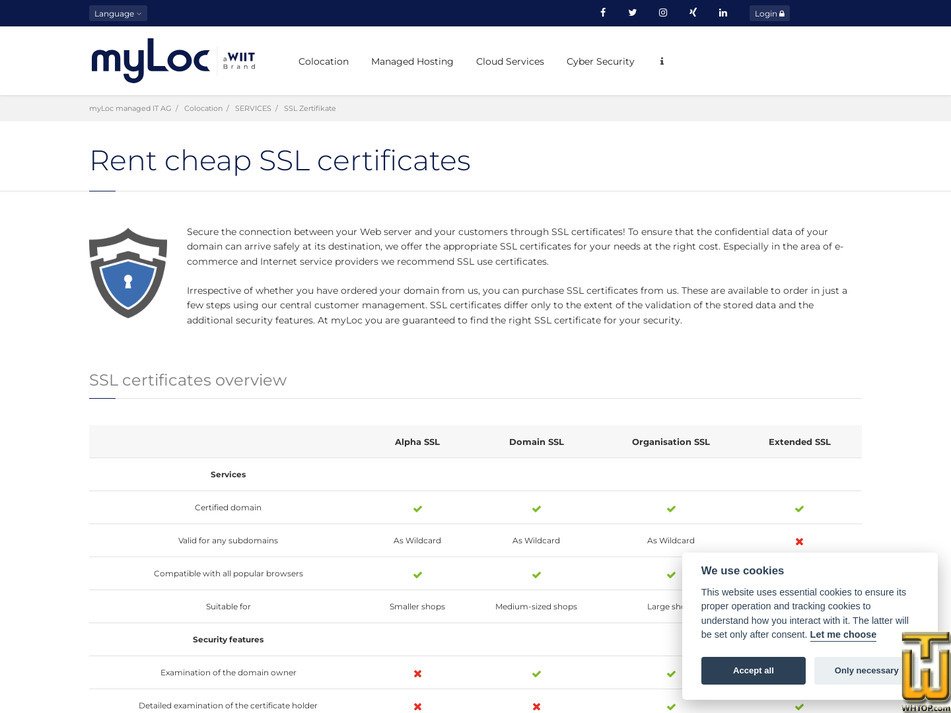Click Domain SSL certificate holder red cross
Viewport: 951px width, 713px height.
point(536,706)
